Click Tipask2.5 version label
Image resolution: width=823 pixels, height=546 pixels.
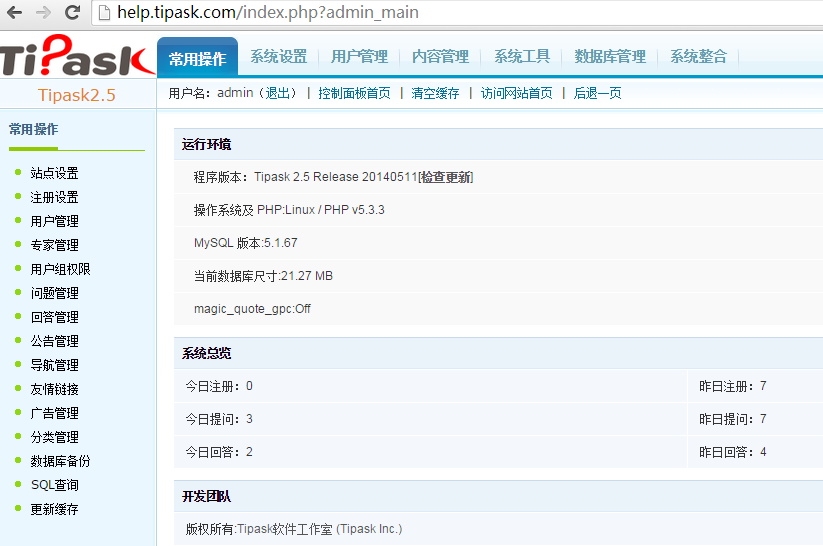pos(77,95)
